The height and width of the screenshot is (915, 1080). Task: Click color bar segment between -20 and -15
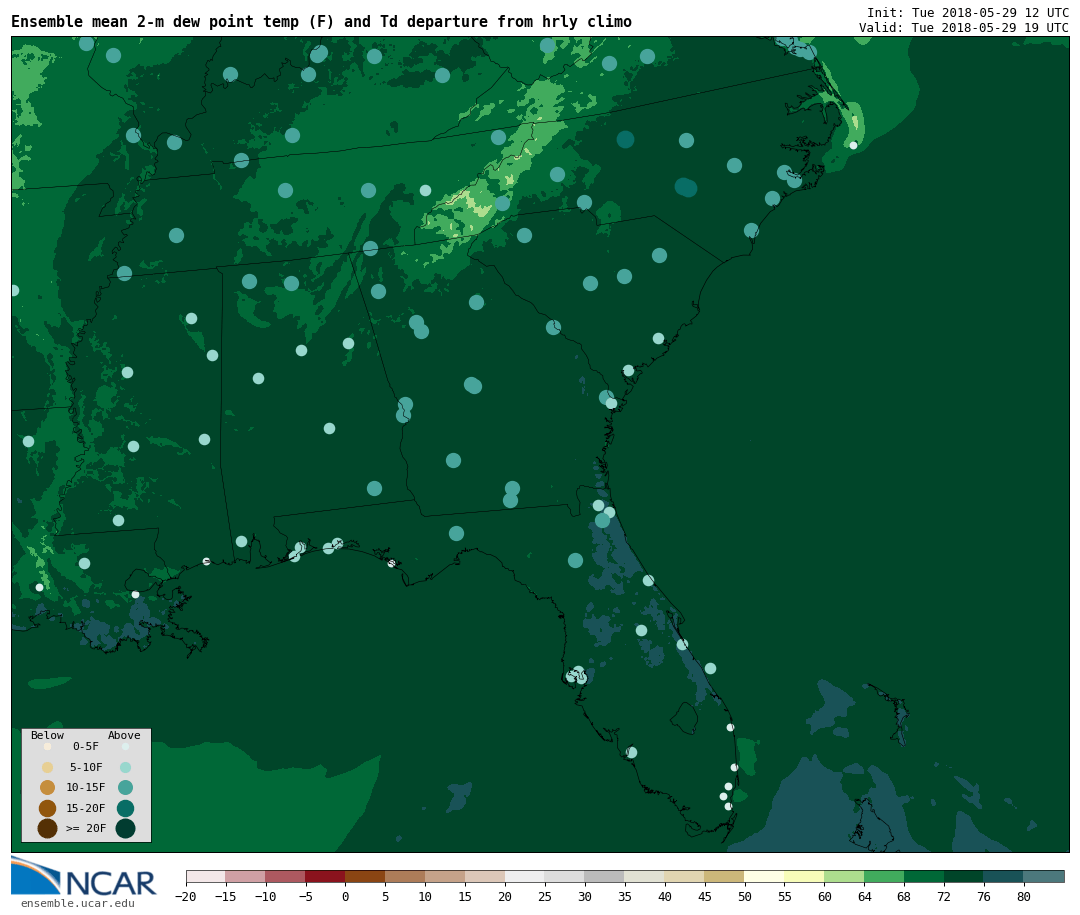pyautogui.click(x=206, y=876)
